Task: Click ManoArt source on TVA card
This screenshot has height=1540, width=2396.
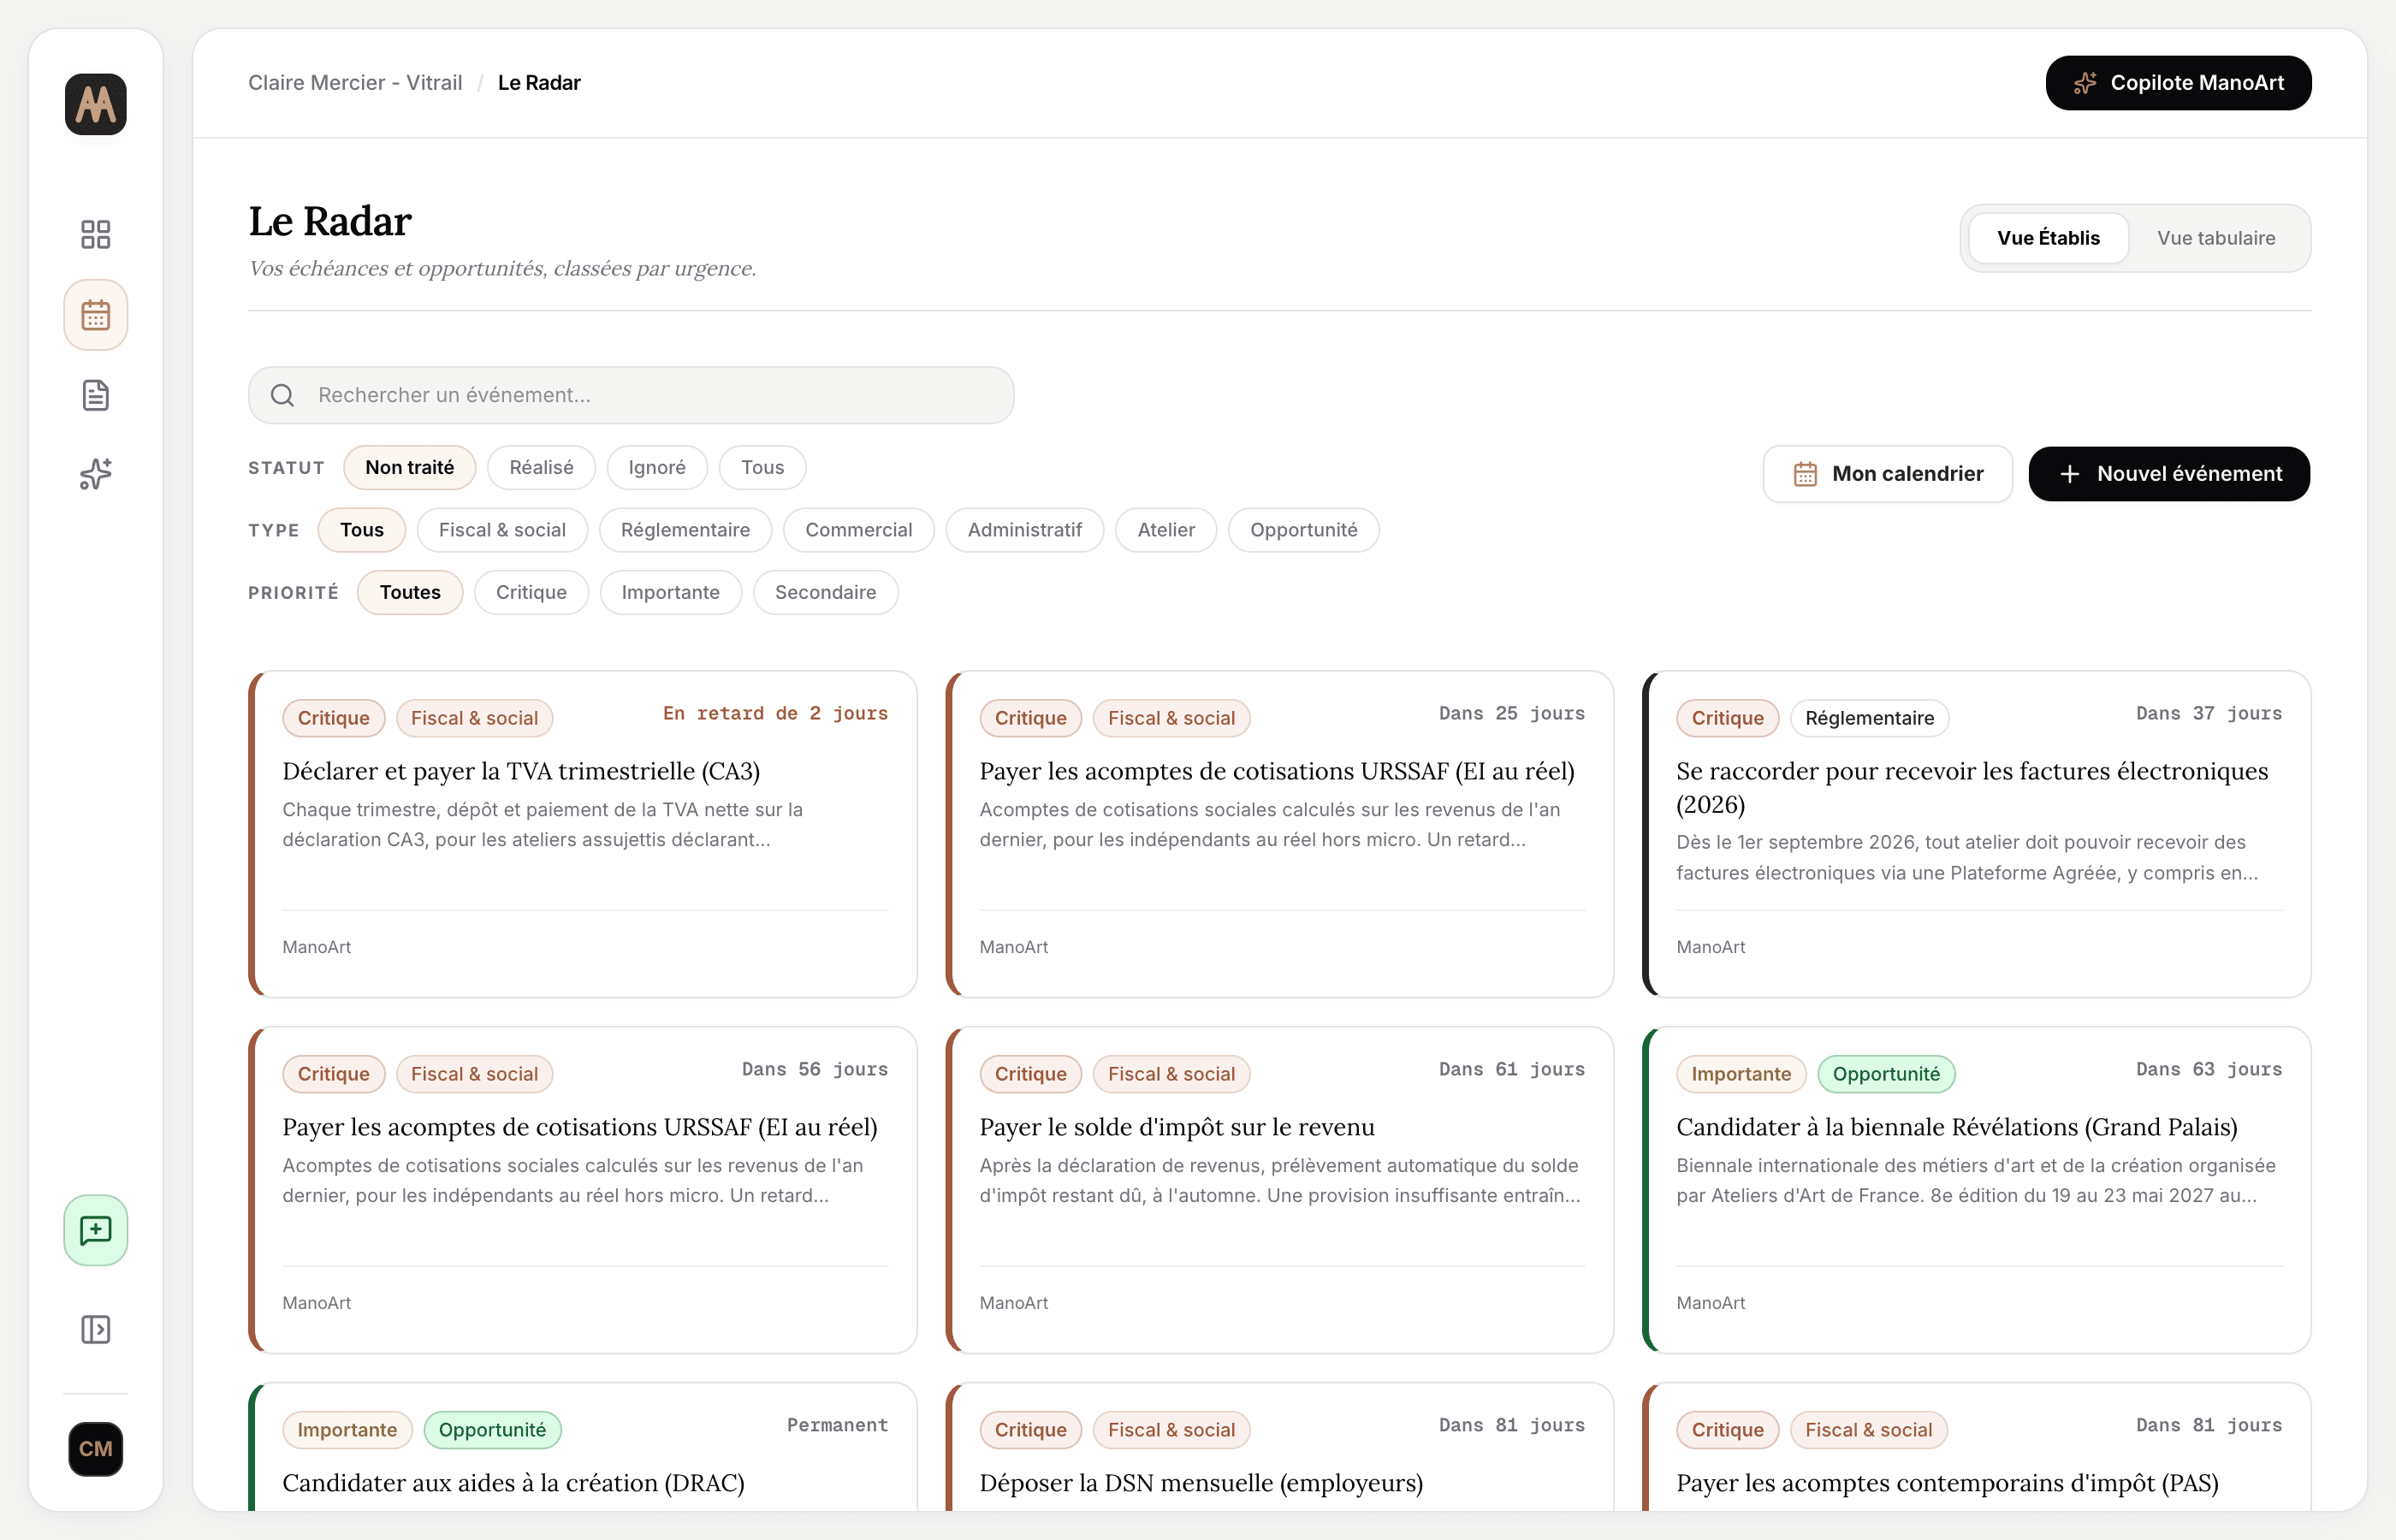Action: (x=316, y=947)
